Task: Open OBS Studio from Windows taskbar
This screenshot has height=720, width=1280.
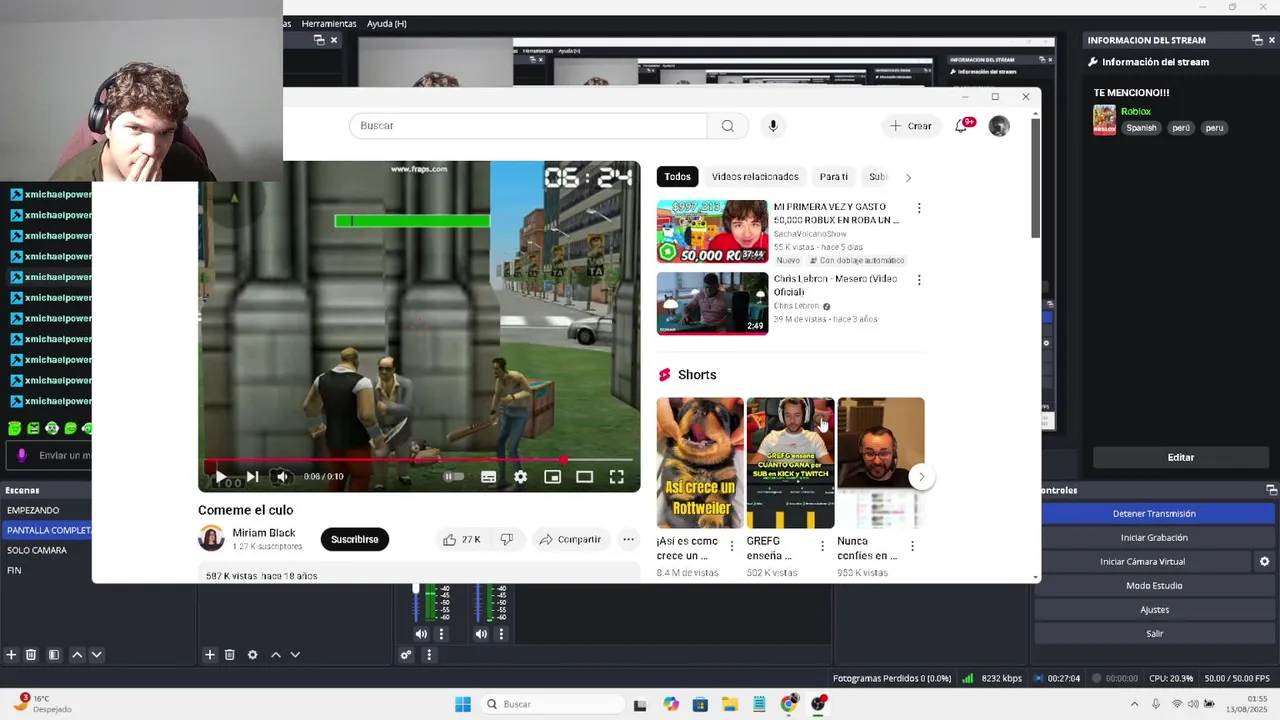Action: [819, 704]
